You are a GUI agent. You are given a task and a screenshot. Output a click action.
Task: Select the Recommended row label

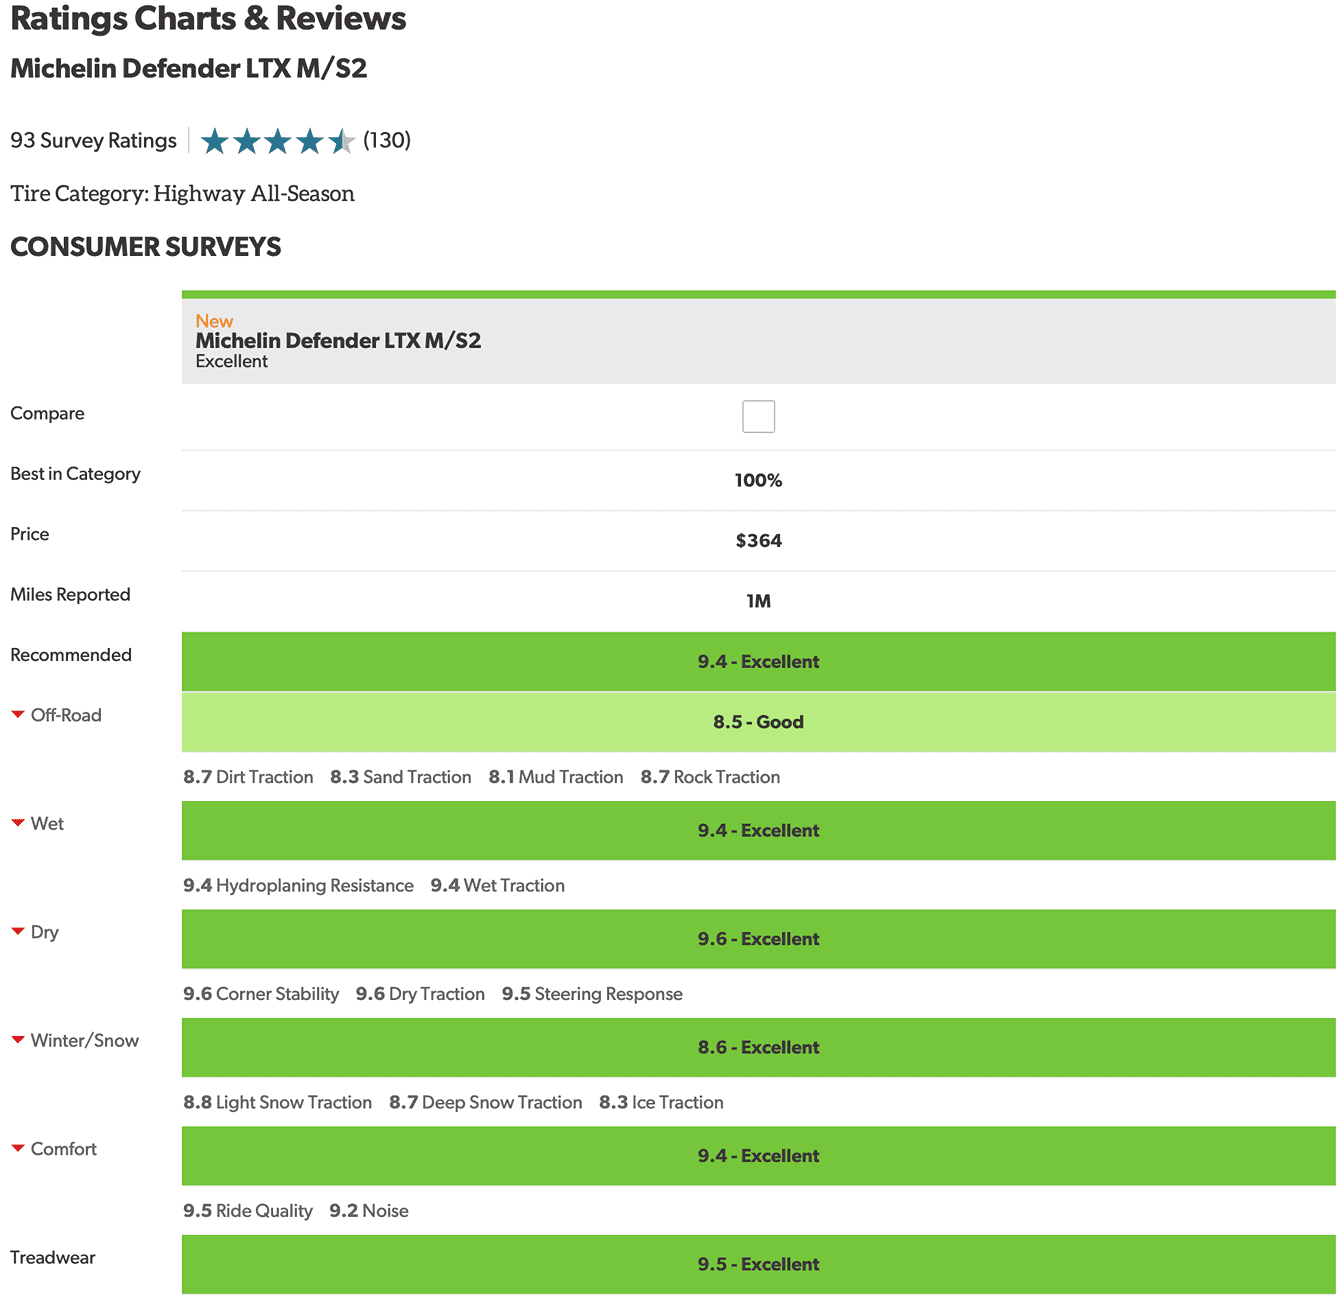[71, 655]
